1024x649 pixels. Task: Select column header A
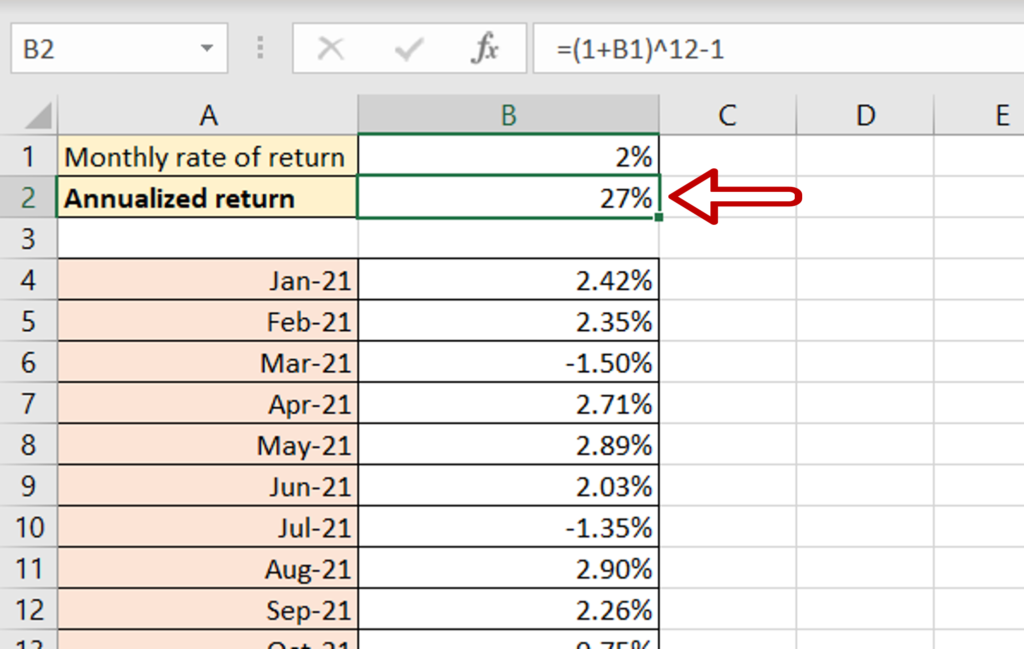pos(207,113)
